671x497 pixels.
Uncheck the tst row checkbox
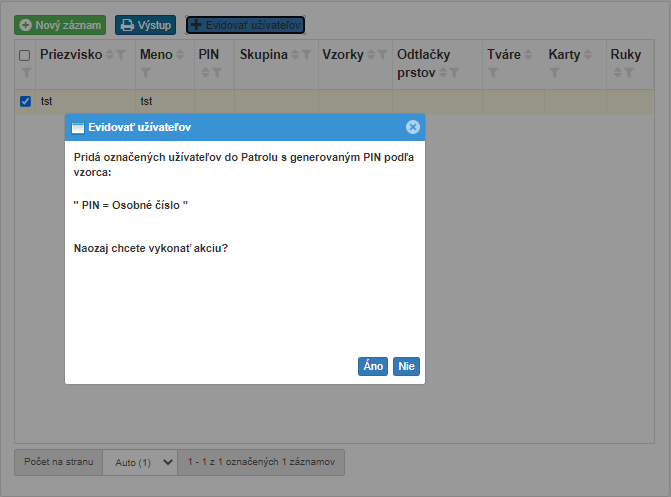[25, 101]
